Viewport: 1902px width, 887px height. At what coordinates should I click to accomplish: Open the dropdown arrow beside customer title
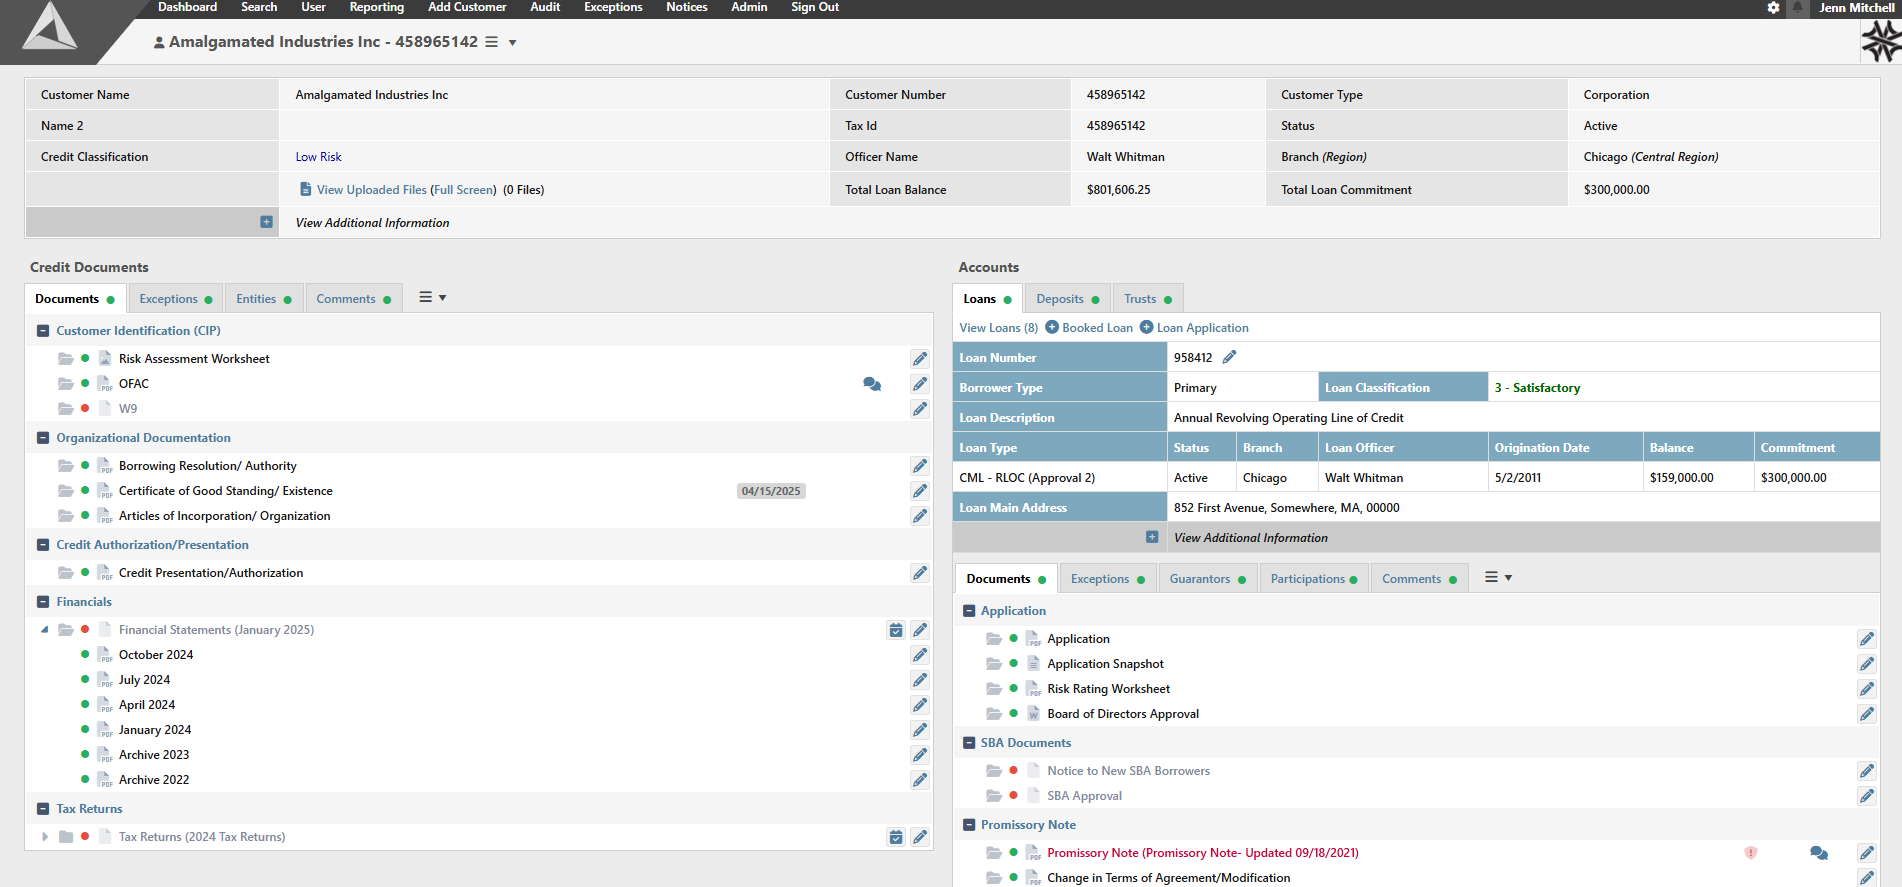pos(513,43)
